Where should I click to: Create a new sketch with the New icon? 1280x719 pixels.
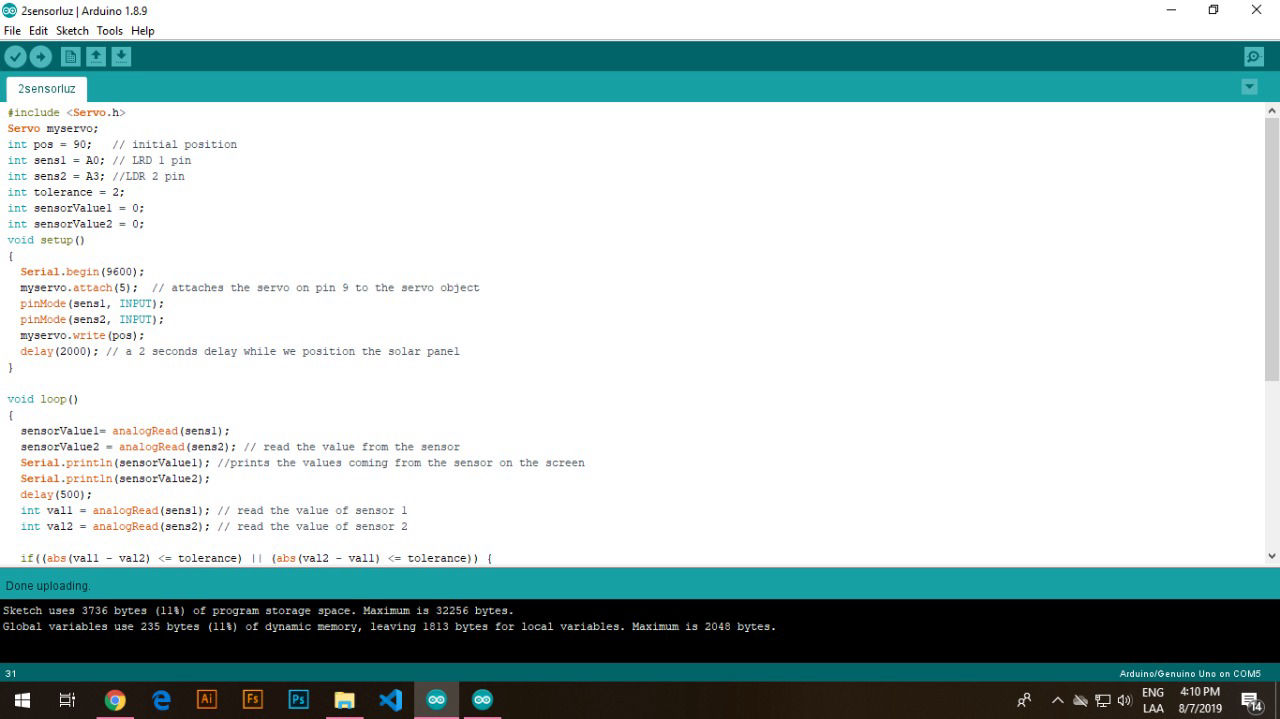click(x=70, y=57)
